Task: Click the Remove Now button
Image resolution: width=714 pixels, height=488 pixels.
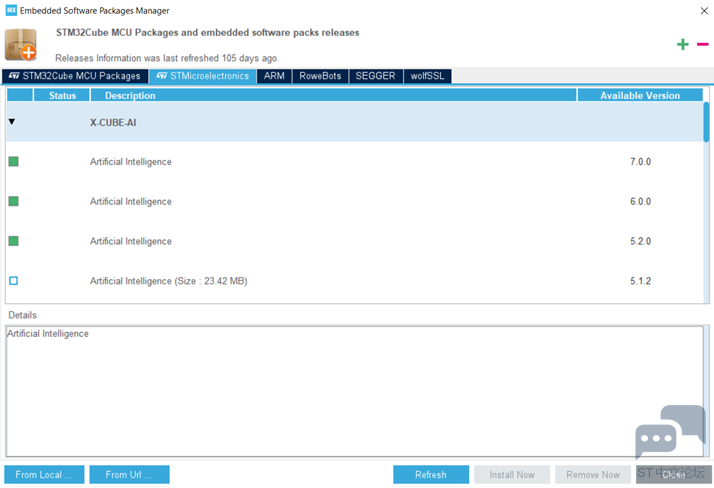Action: tap(593, 474)
